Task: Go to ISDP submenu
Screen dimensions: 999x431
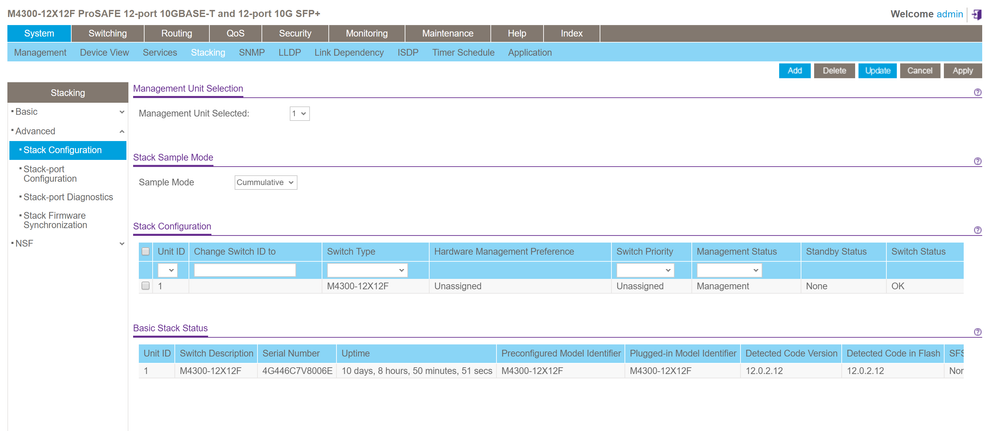Action: pyautogui.click(x=408, y=53)
